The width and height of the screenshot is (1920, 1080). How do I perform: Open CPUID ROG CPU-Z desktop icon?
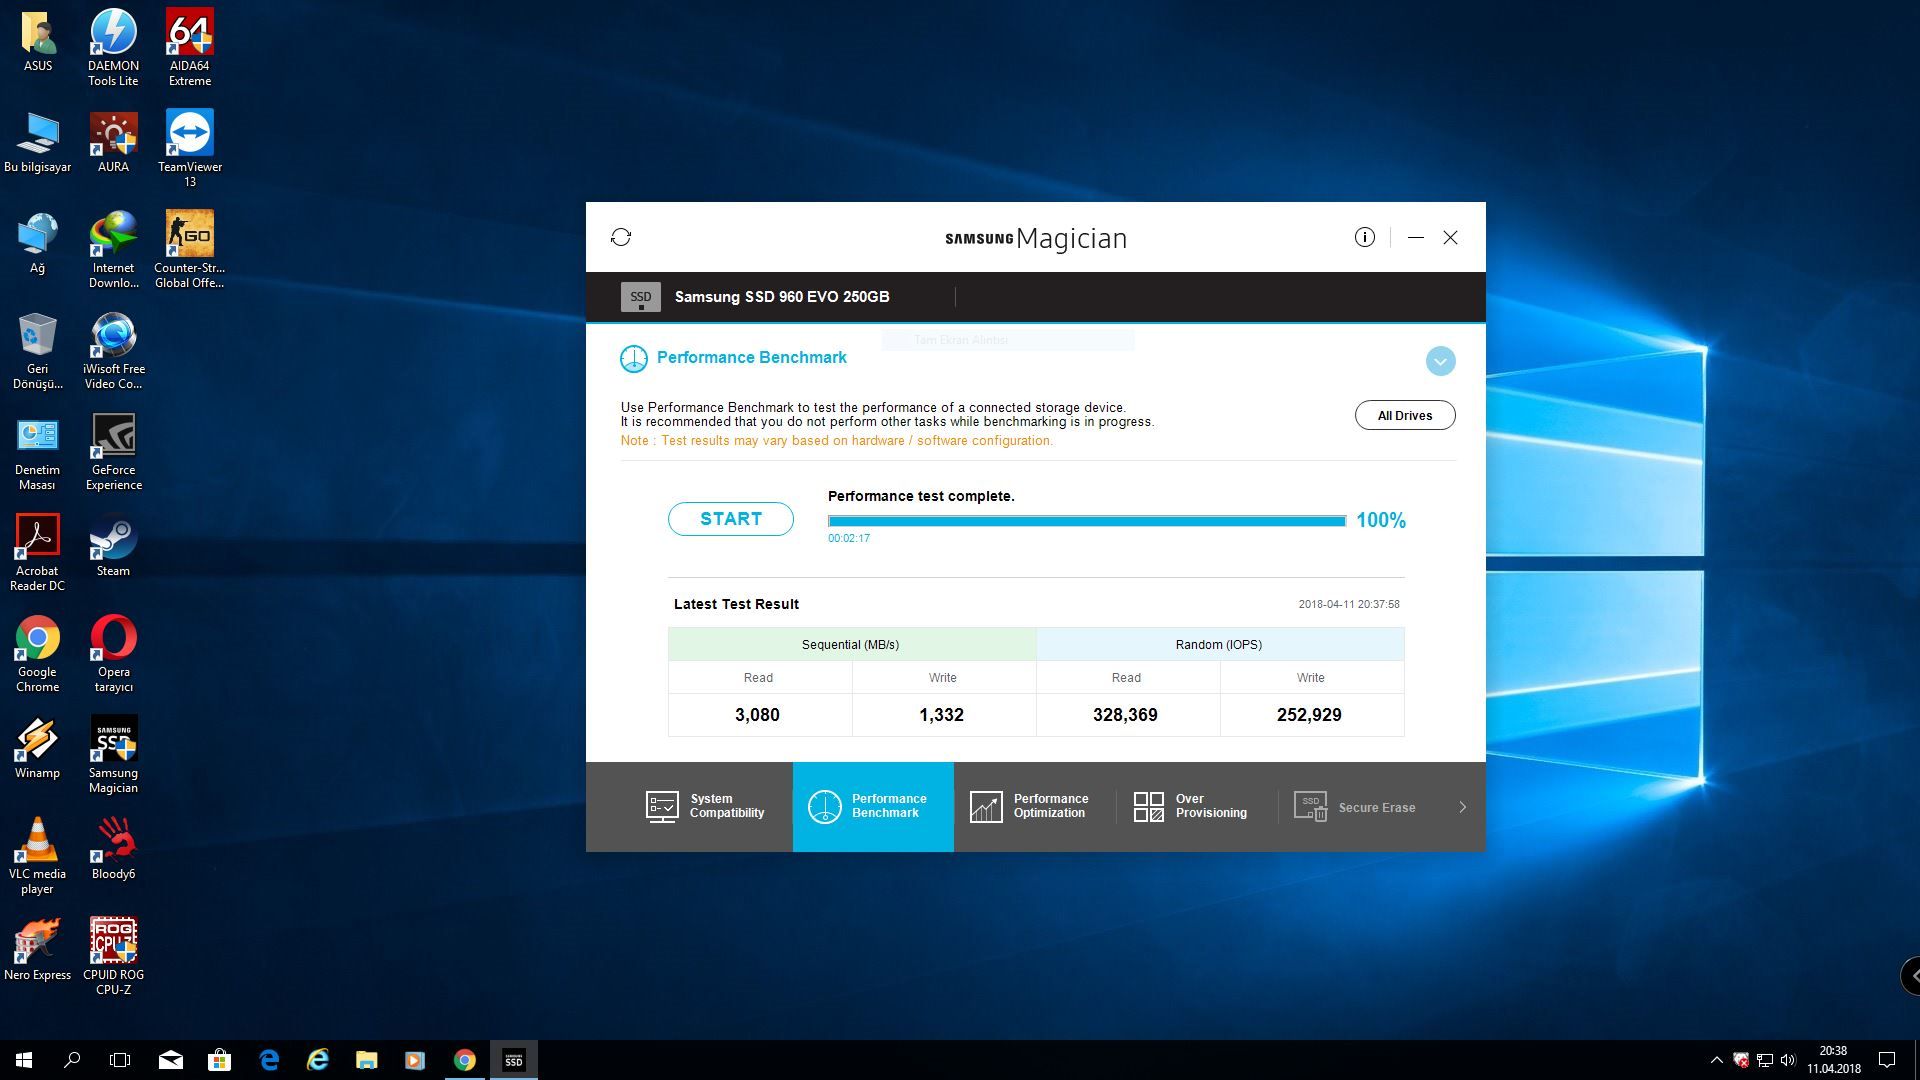pos(113,955)
